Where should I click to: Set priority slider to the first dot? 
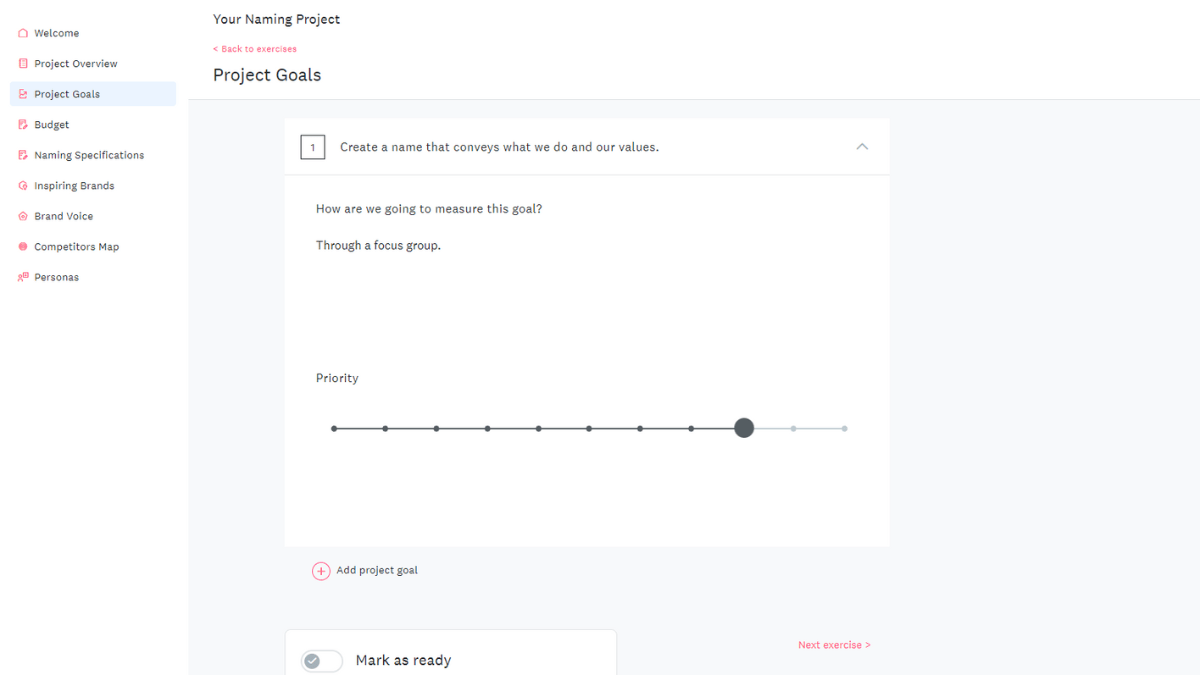click(x=334, y=429)
